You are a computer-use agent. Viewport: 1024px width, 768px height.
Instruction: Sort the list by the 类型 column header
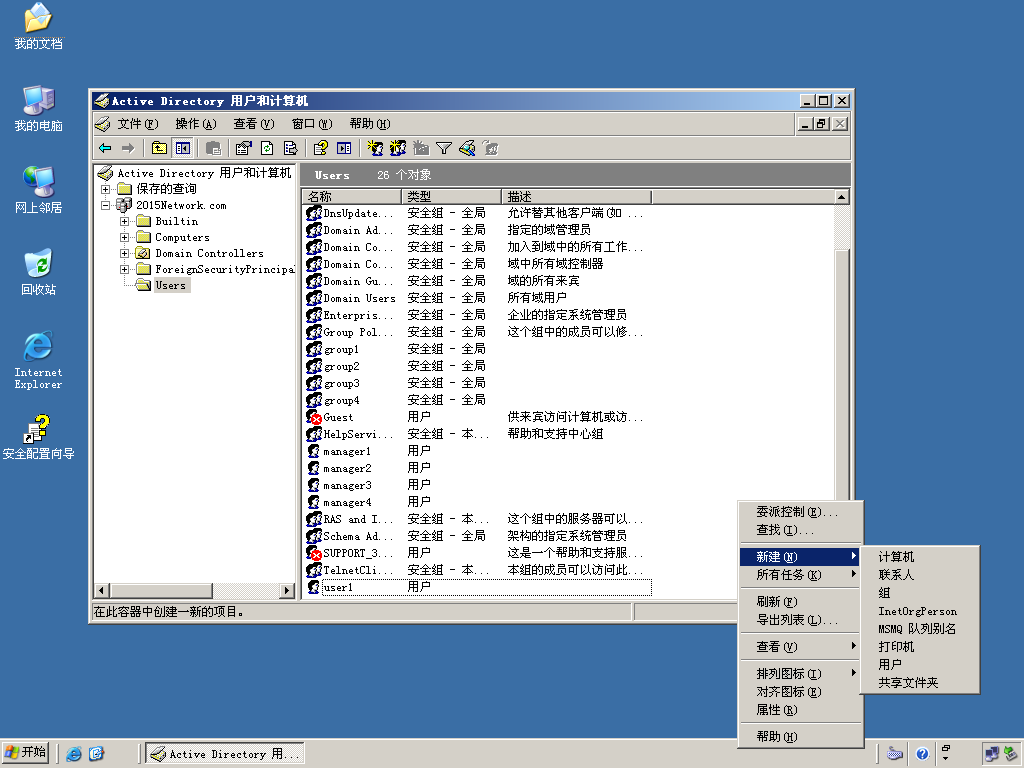pyautogui.click(x=452, y=197)
